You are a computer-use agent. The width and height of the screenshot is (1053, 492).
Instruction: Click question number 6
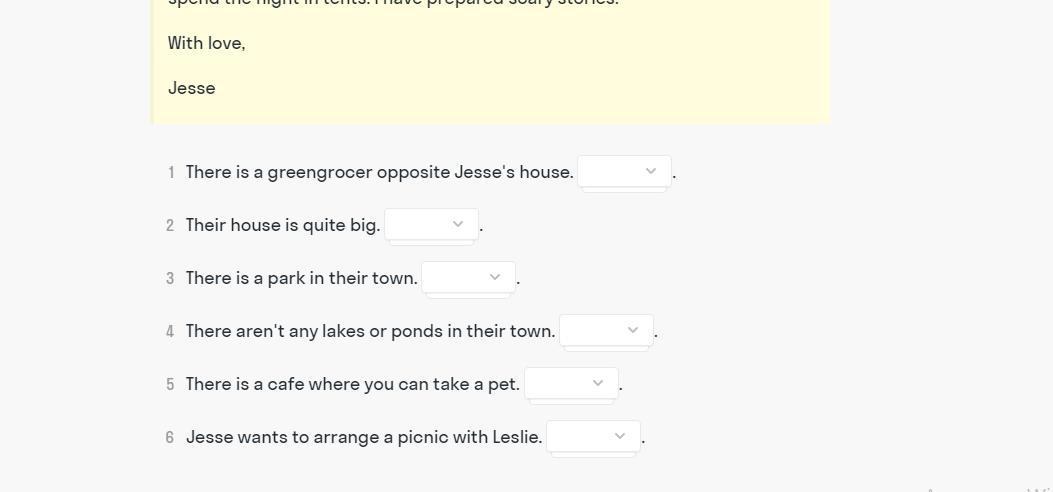click(x=170, y=438)
